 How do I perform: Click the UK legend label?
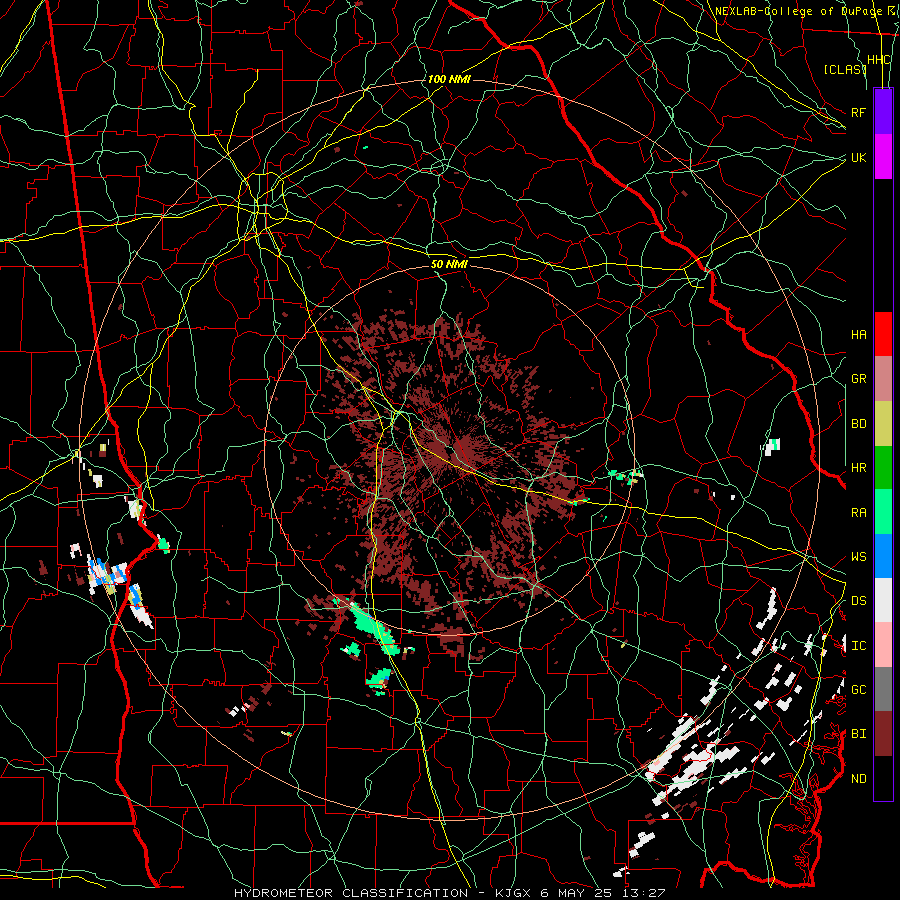[858, 157]
